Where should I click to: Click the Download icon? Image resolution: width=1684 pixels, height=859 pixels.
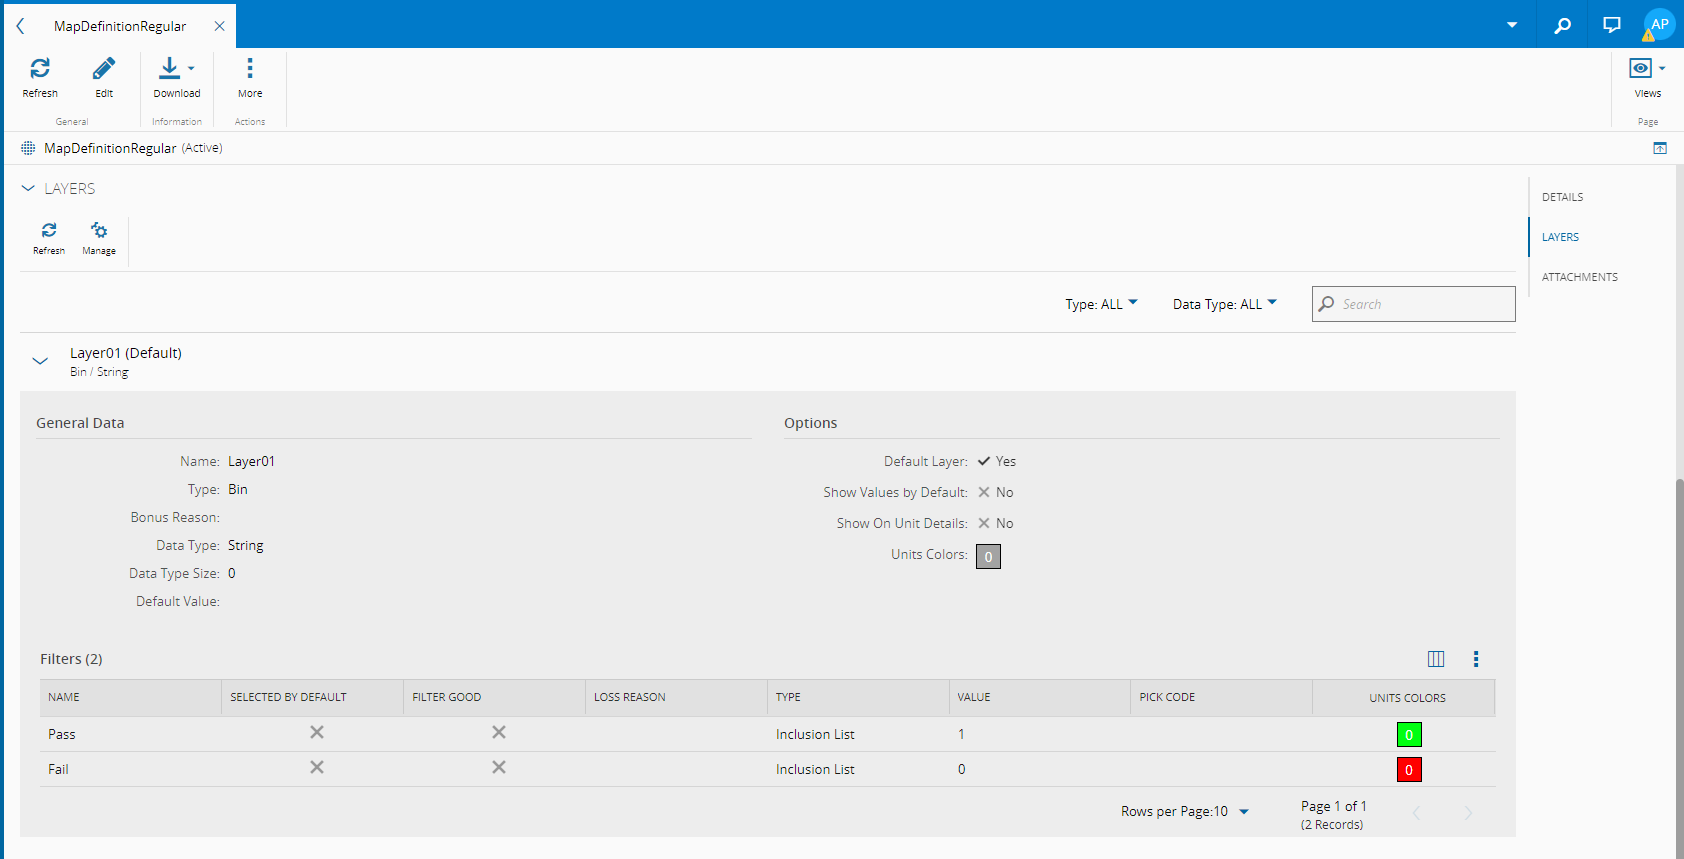pos(170,69)
